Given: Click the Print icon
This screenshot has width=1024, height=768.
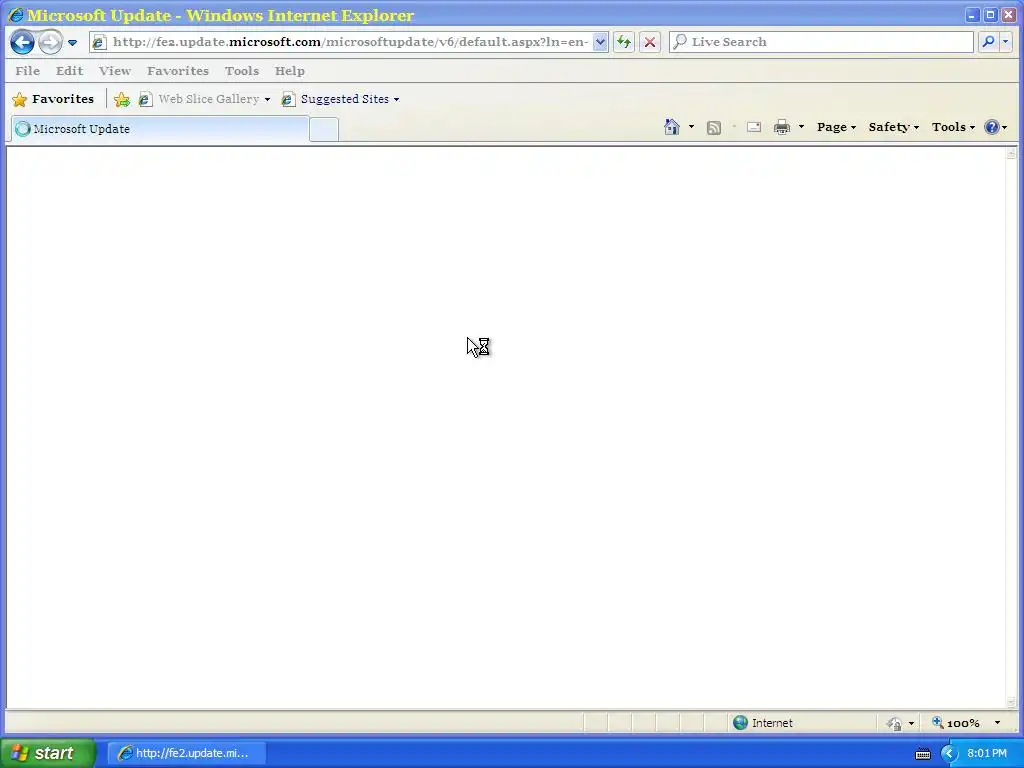Looking at the screenshot, I should click(x=782, y=127).
